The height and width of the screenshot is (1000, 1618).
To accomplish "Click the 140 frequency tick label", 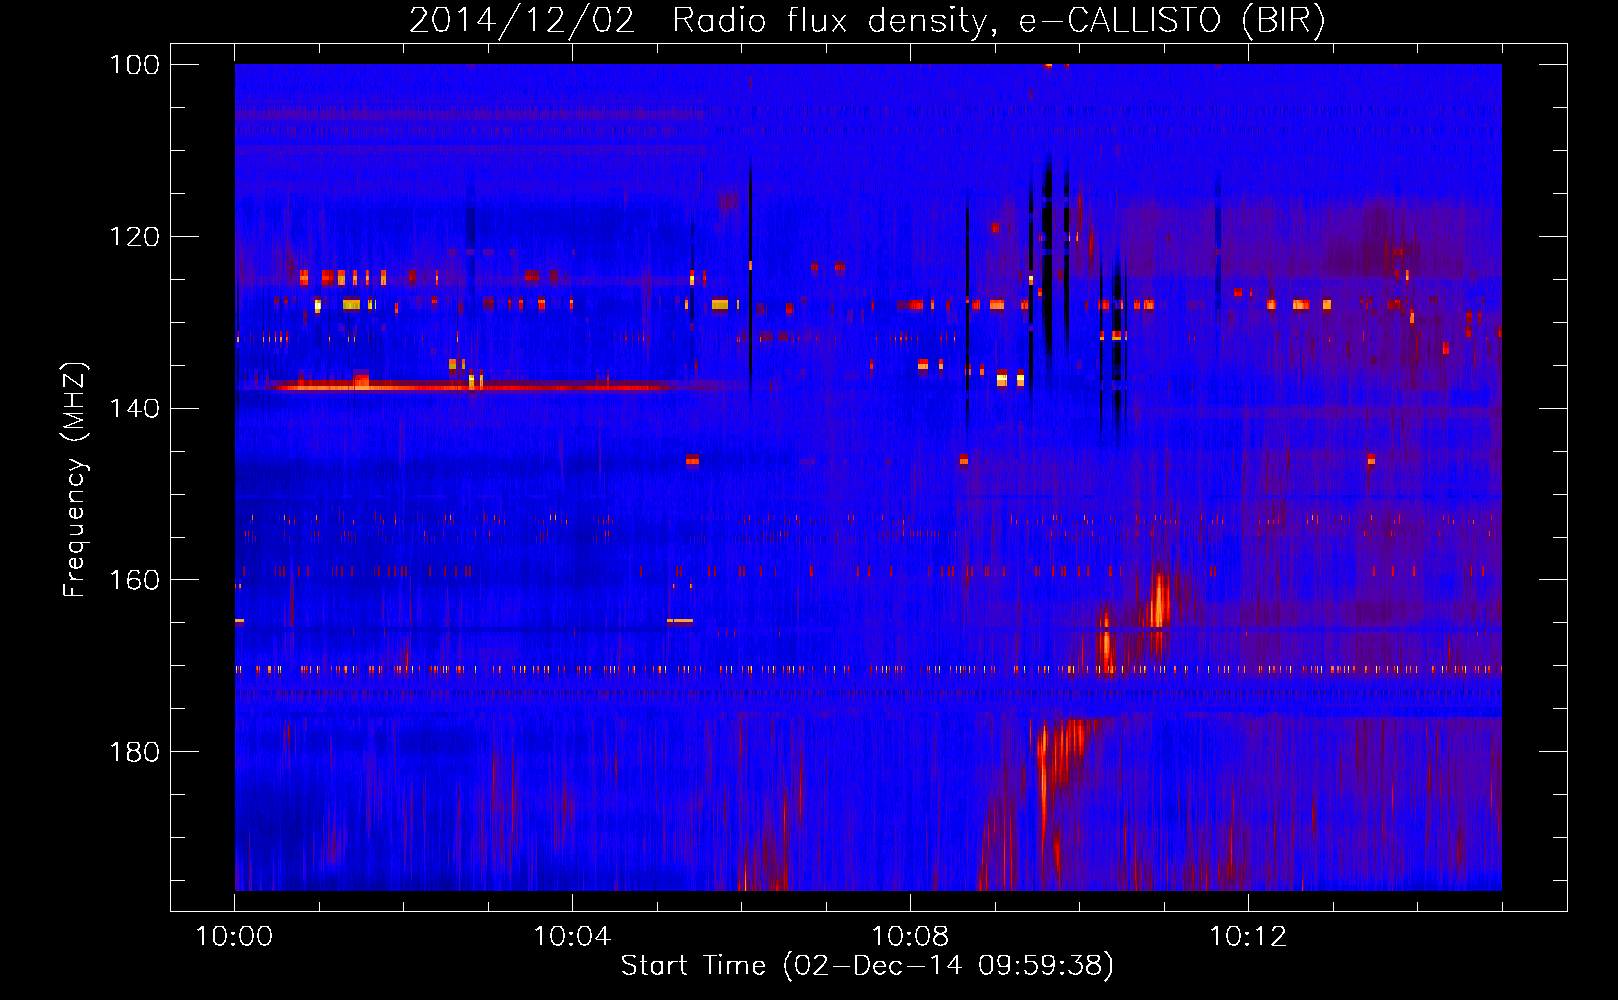I will 135,408.
